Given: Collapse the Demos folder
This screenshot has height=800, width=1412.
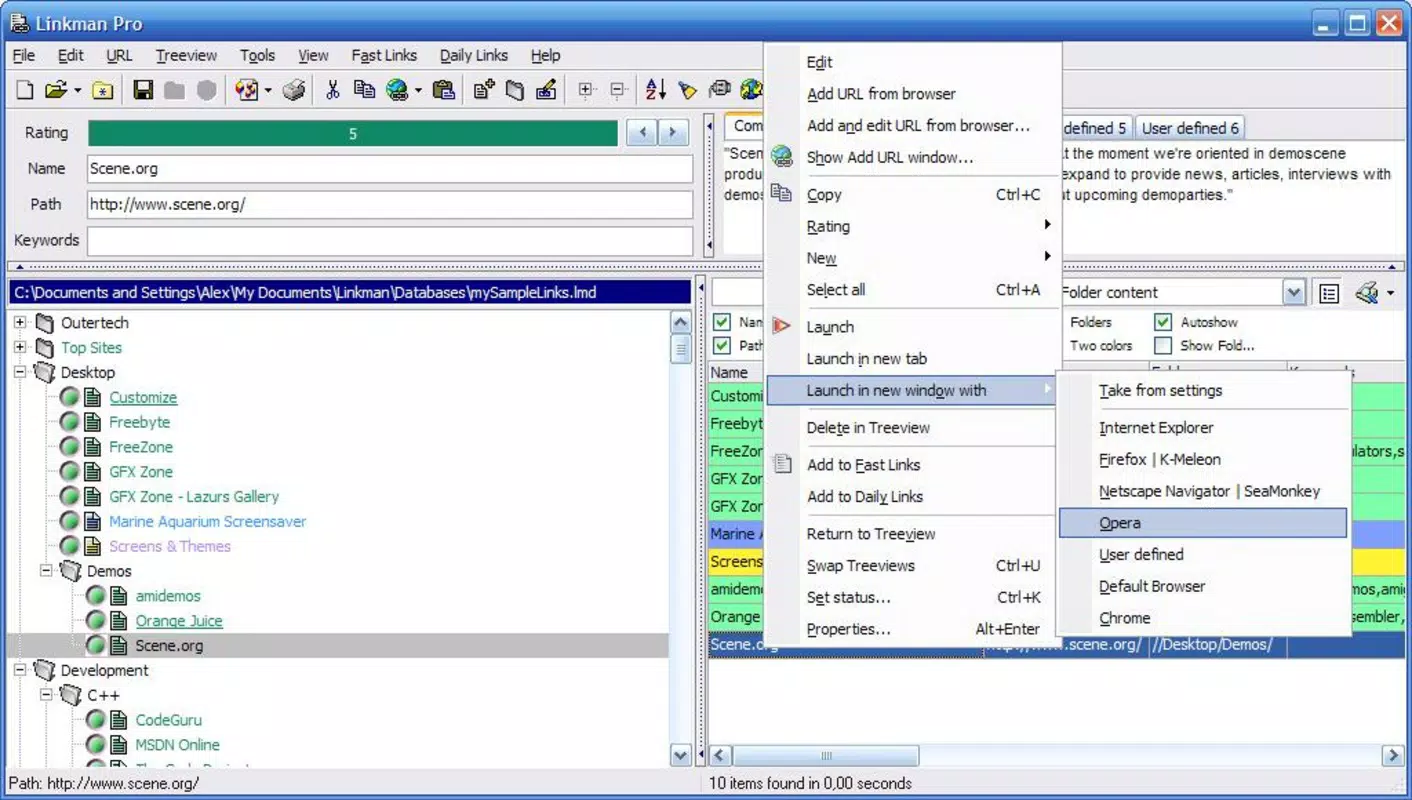Looking at the screenshot, I should pos(46,571).
